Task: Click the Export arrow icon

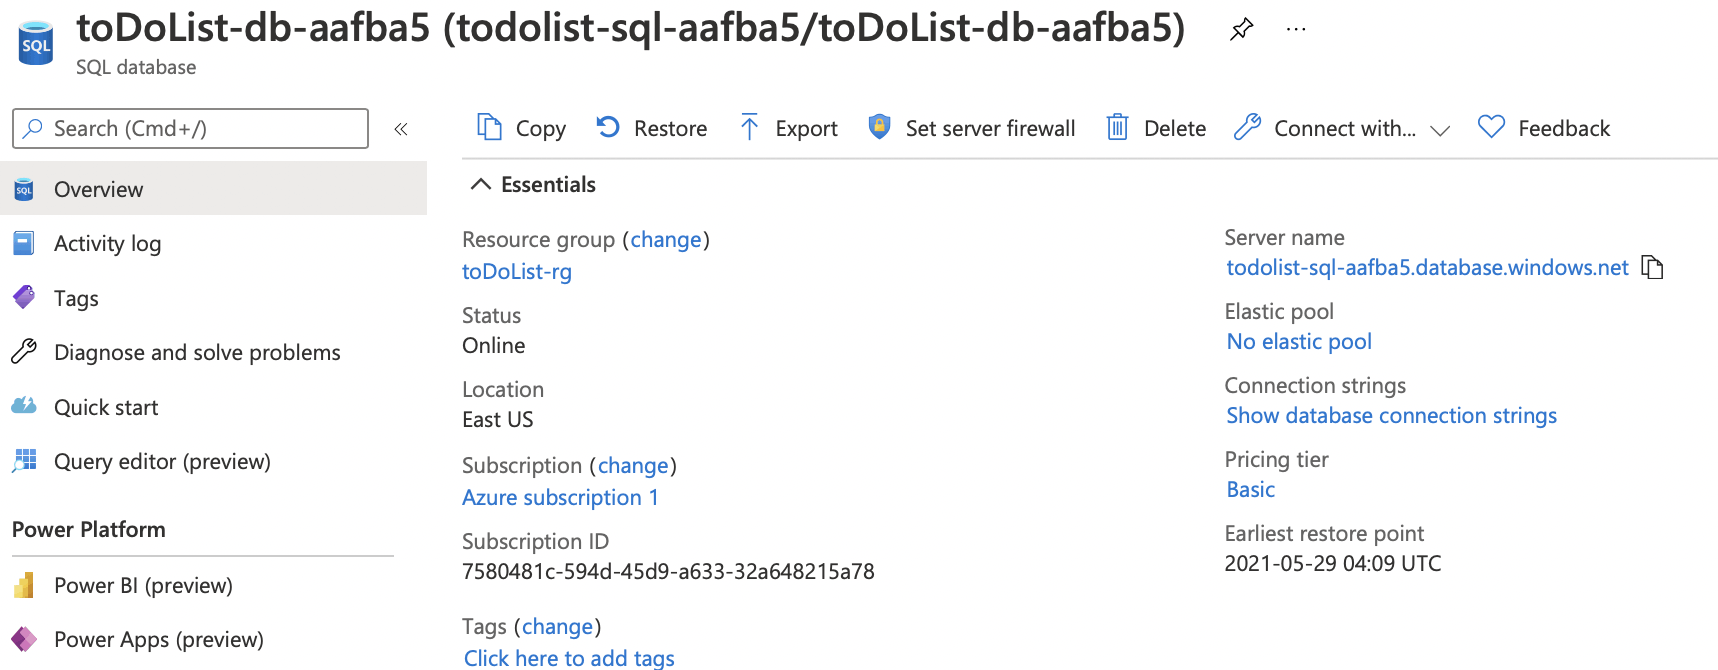Action: (749, 127)
